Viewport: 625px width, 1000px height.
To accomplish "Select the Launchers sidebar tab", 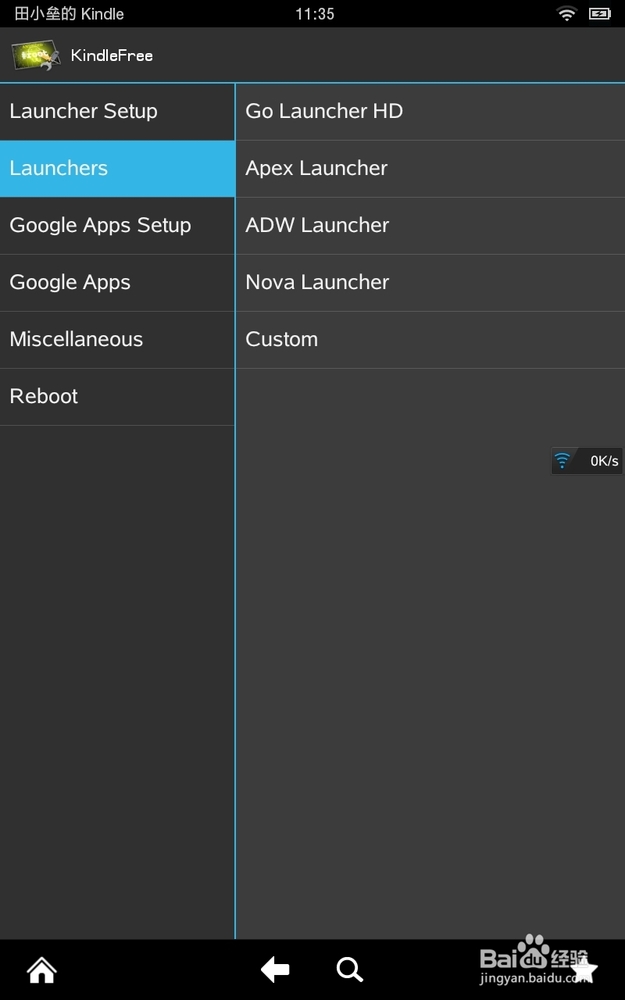I will [117, 168].
